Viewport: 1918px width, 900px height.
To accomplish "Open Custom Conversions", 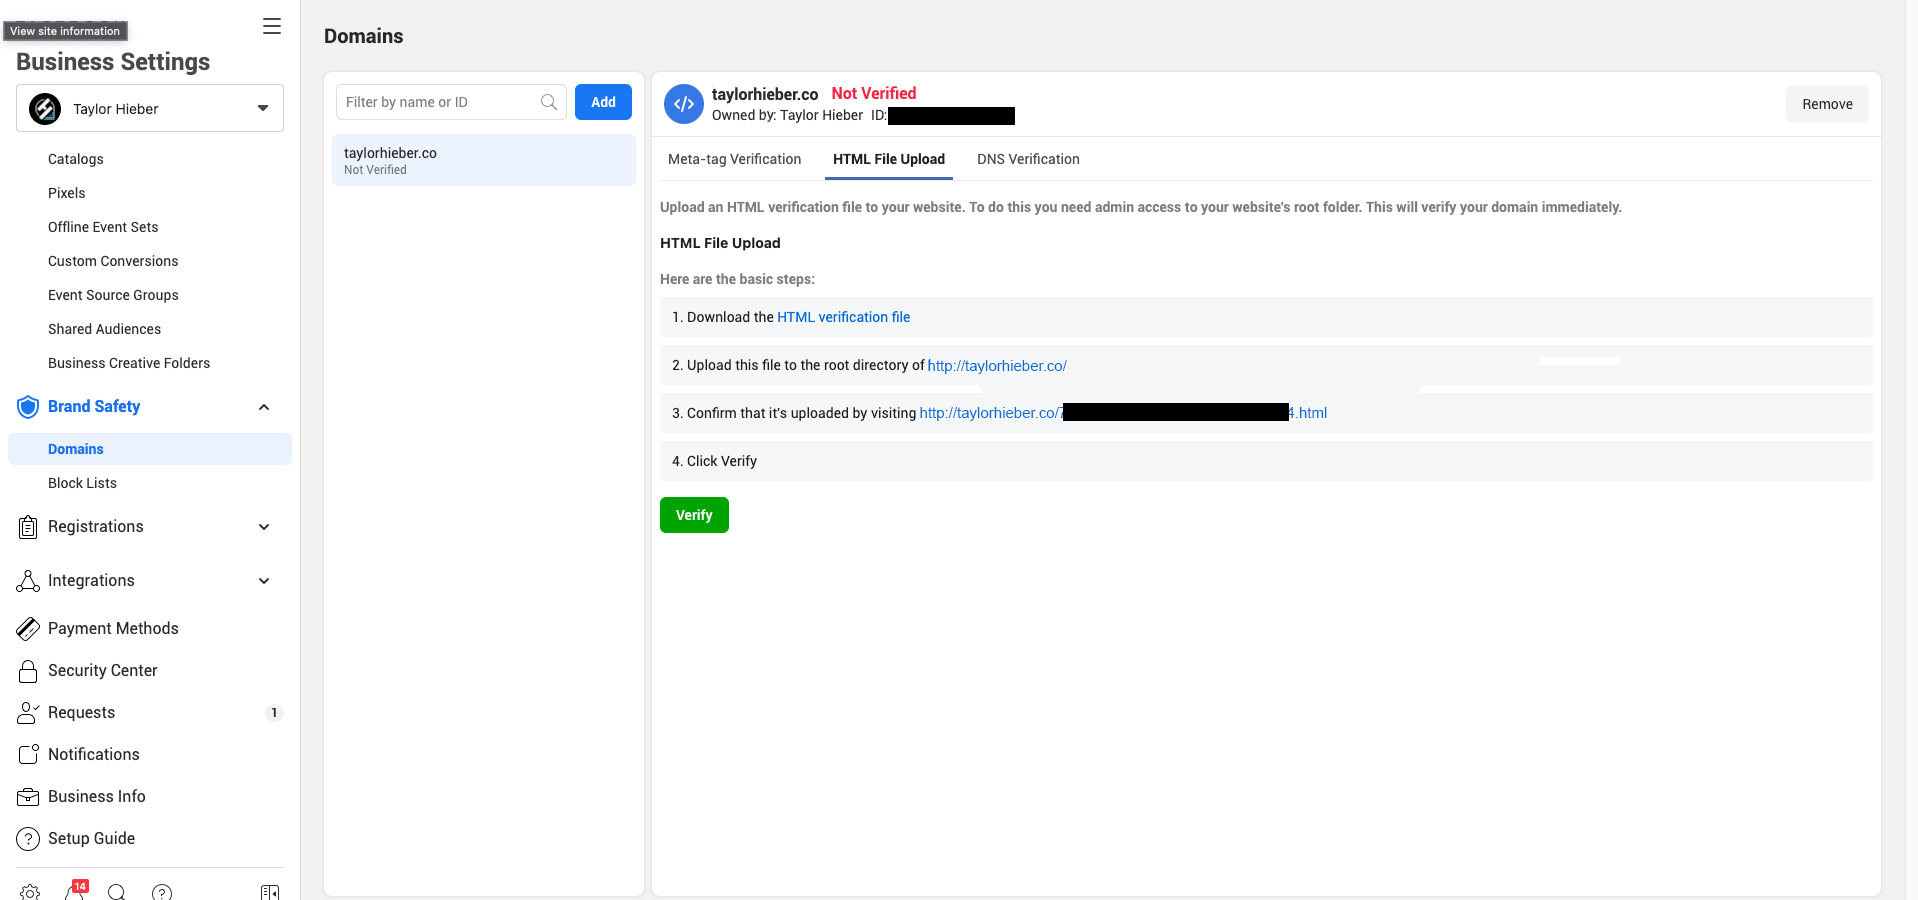I will coord(113,261).
